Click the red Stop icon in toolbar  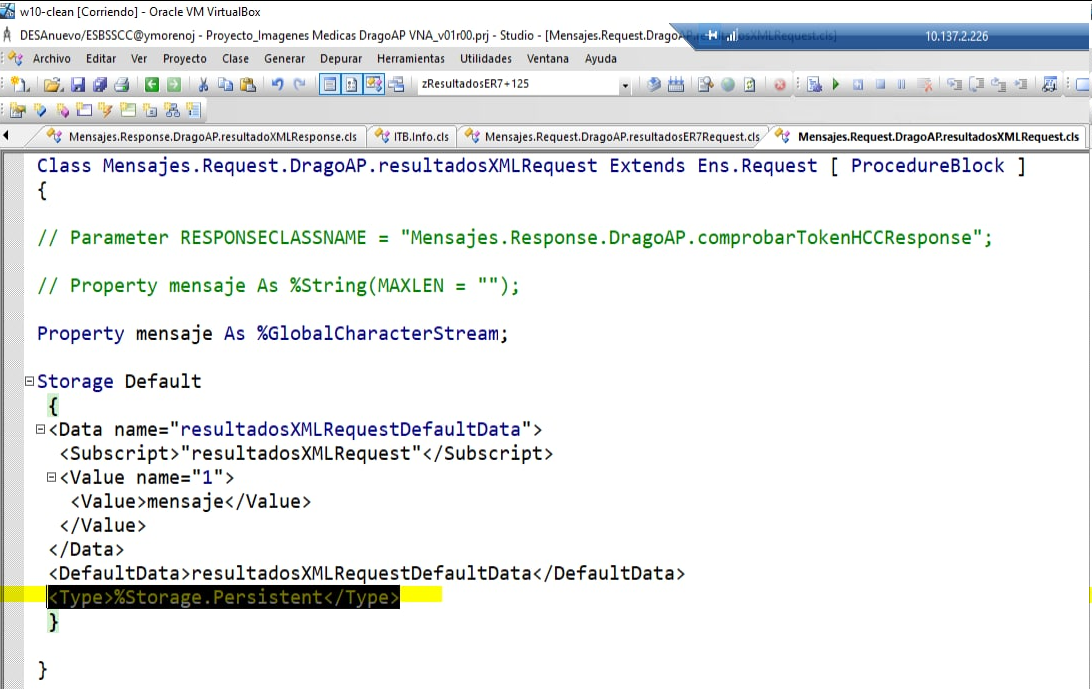click(779, 85)
